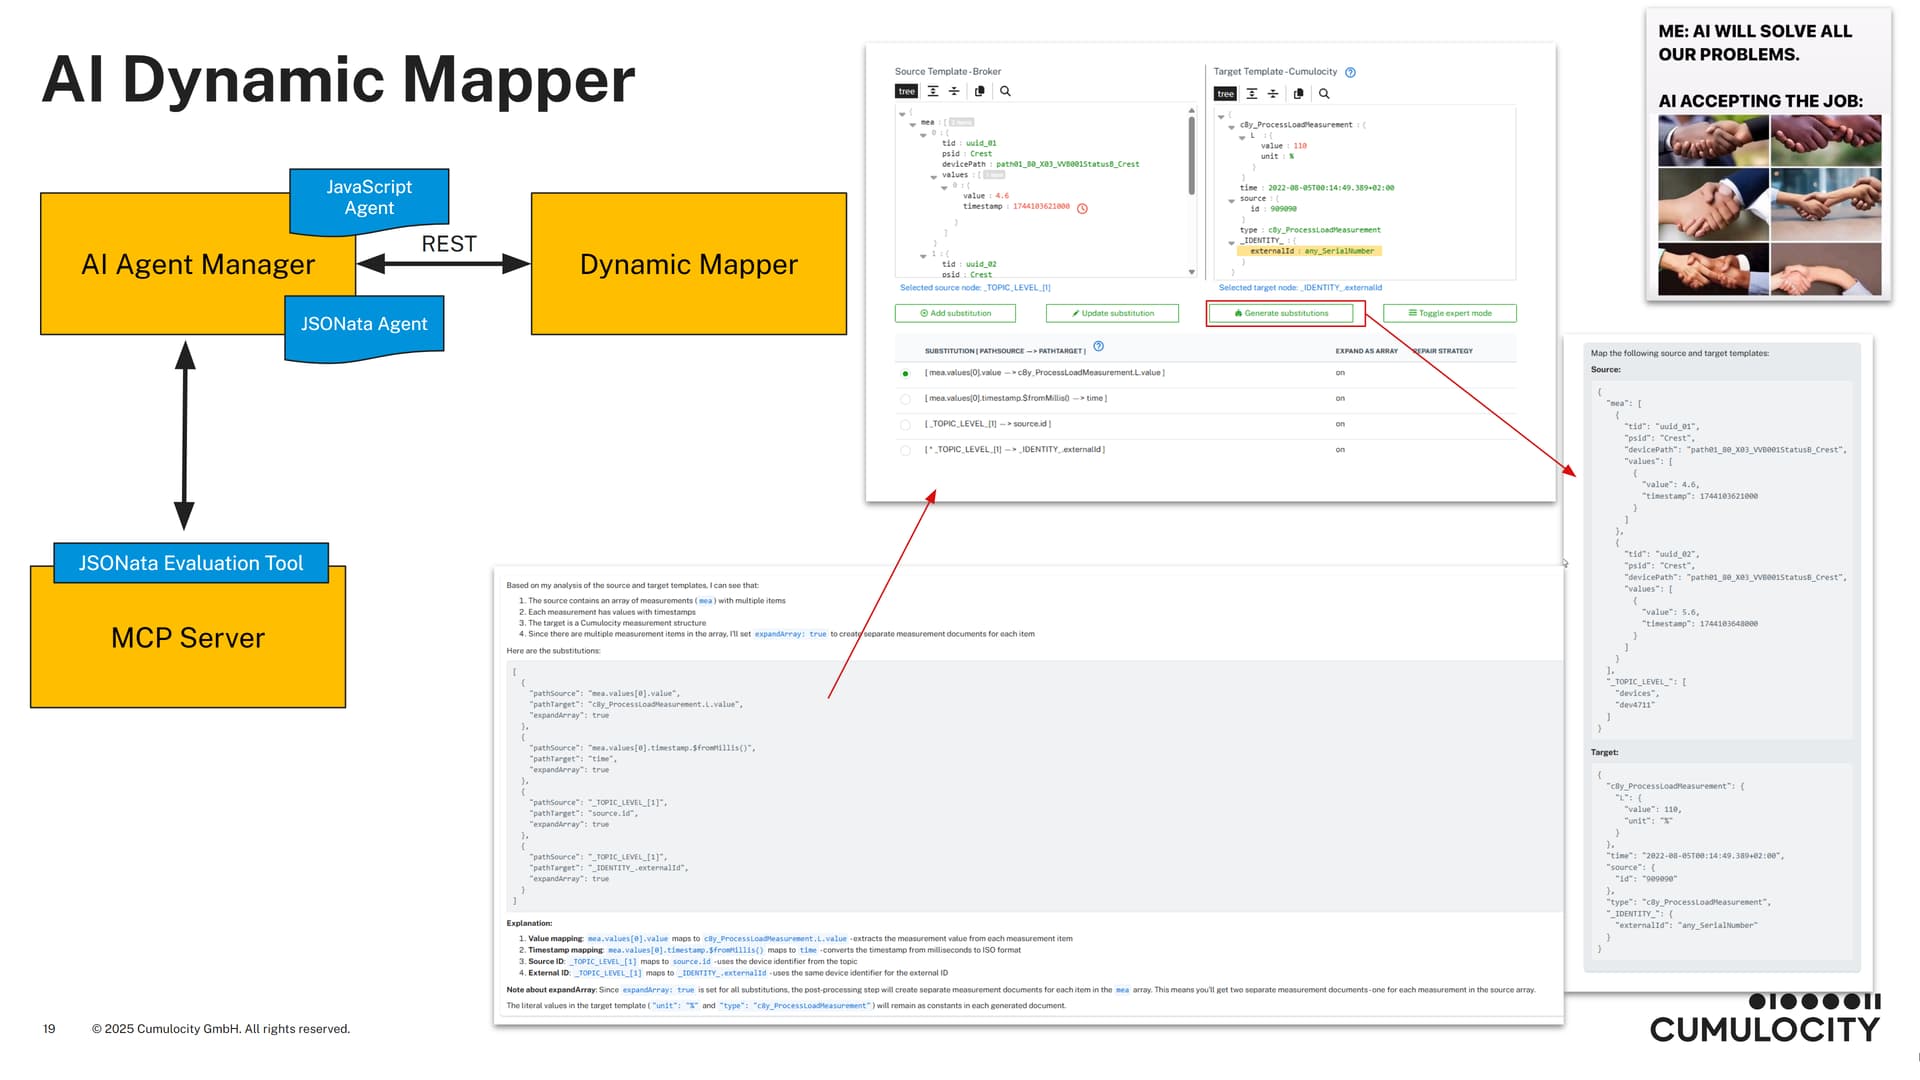1920x1080 pixels.
Task: Collapse the L node in target tree
Action: point(1241,137)
